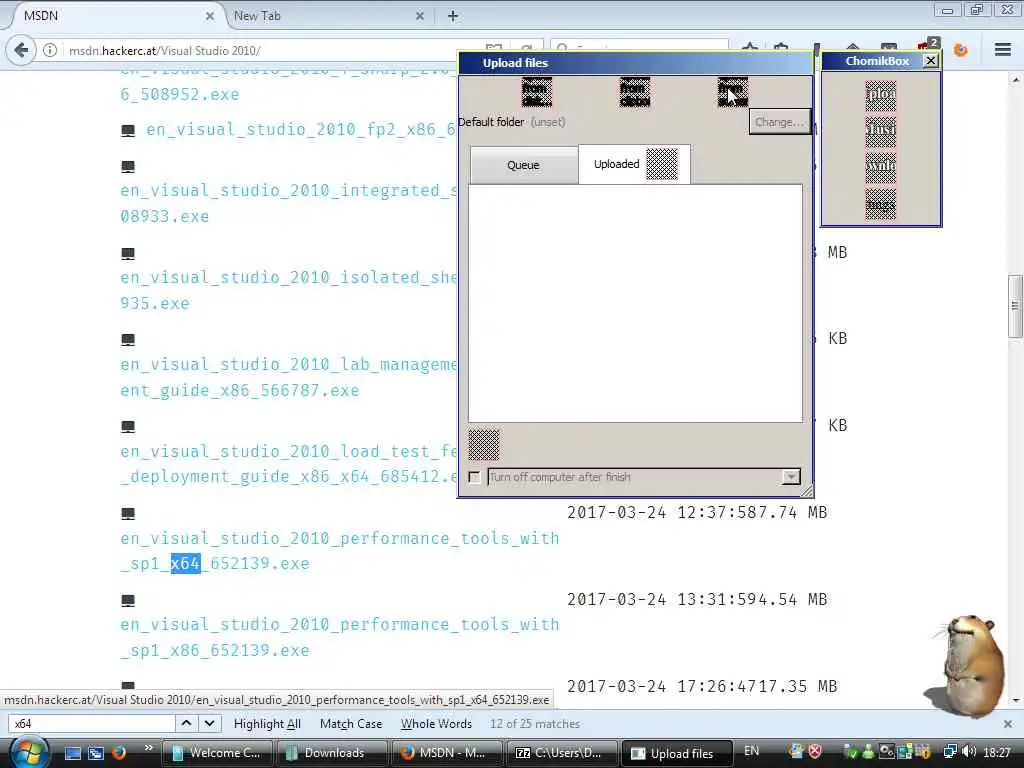Image resolution: width=1024 pixels, height=768 pixels.
Task: Open the EN language bar selector
Action: coord(752,751)
